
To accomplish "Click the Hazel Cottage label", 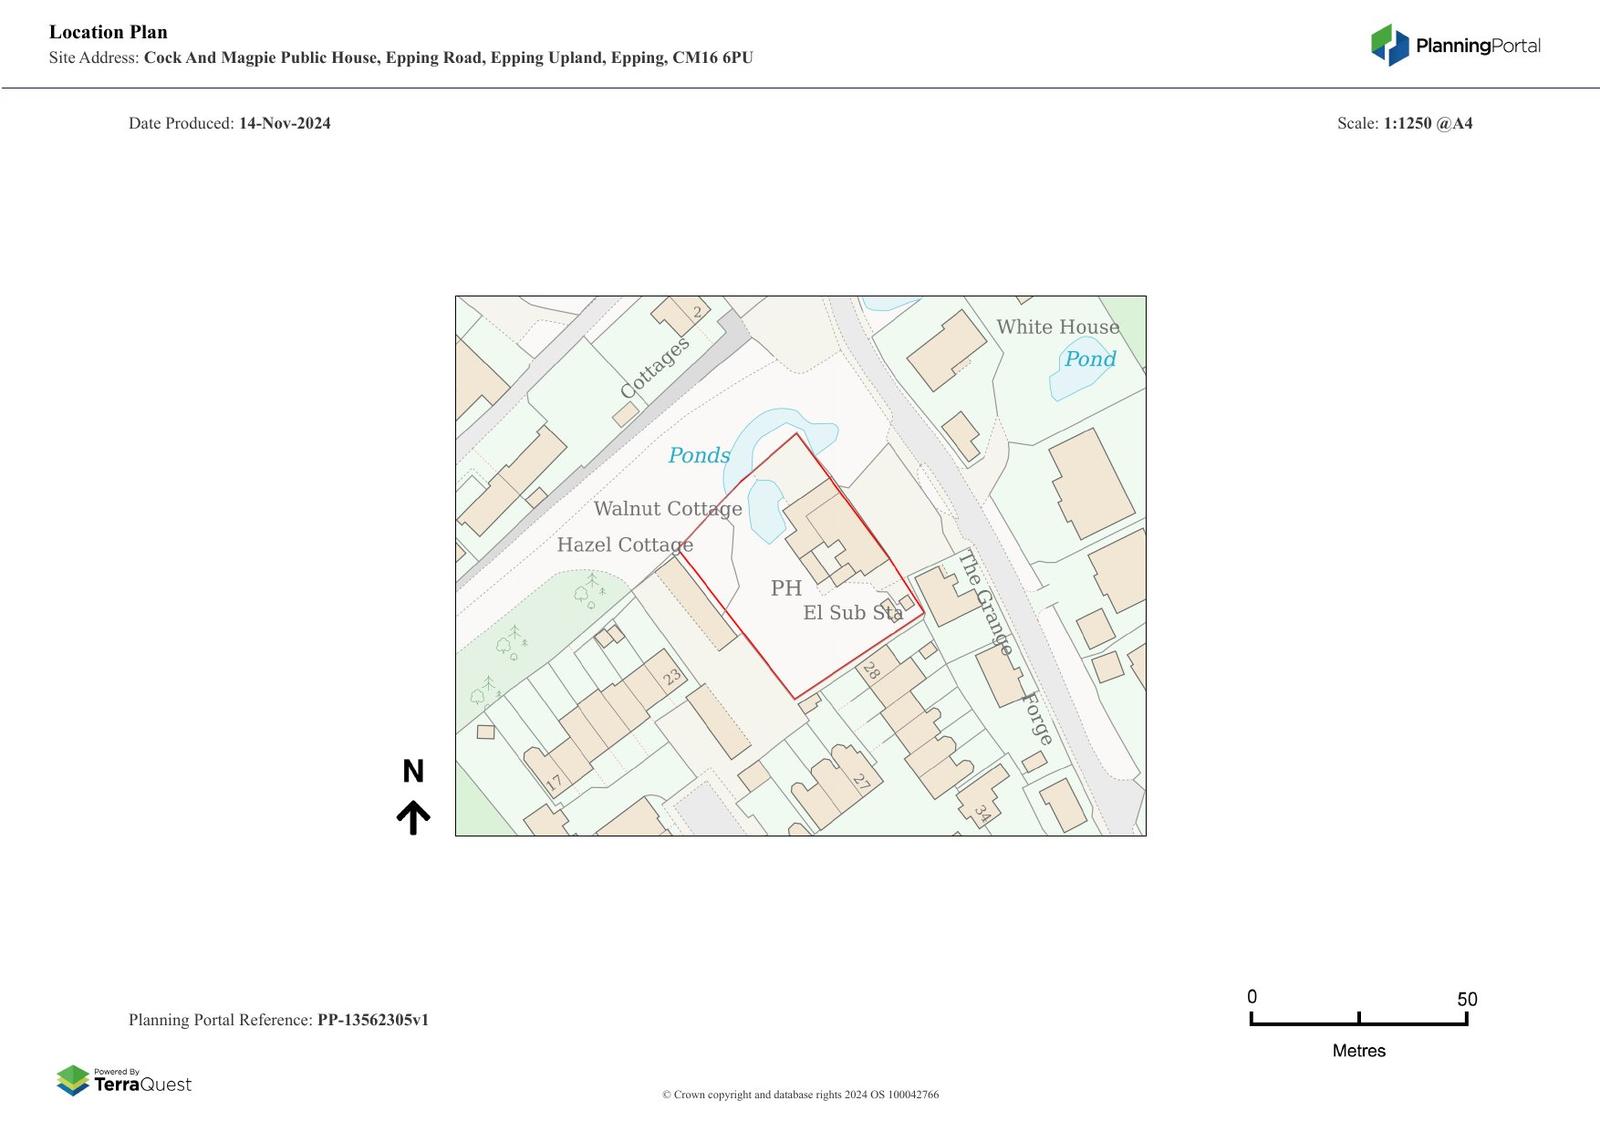I will pyautogui.click(x=624, y=545).
